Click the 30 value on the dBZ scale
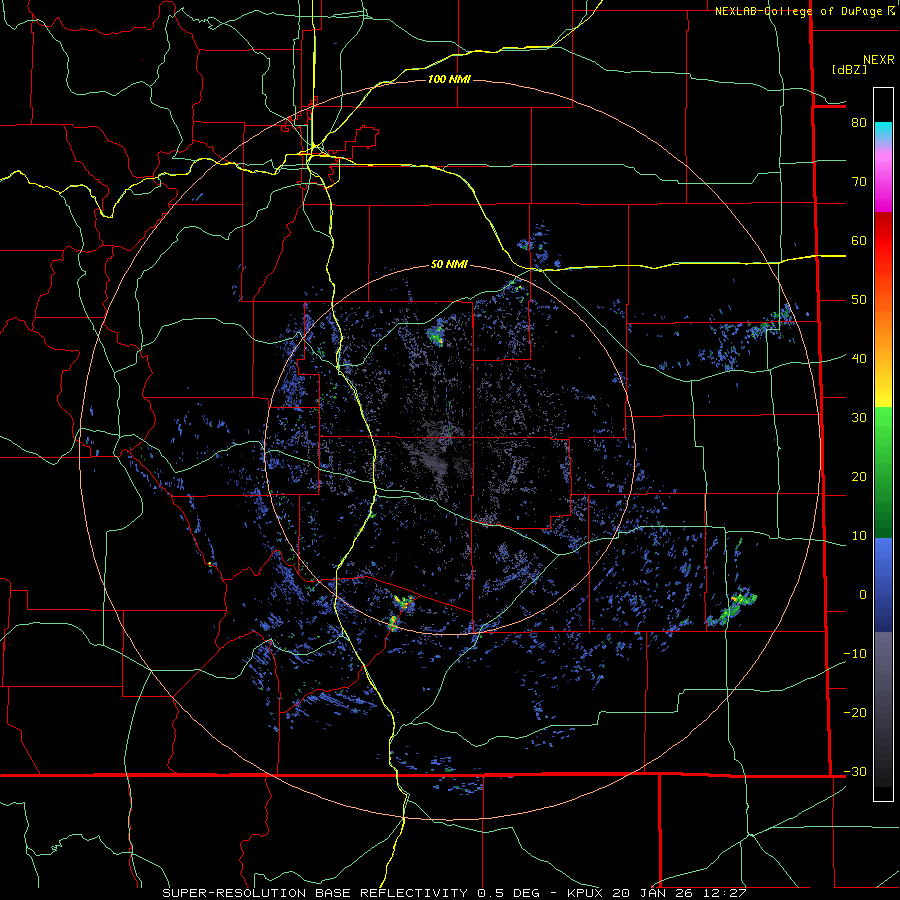 pyautogui.click(x=859, y=417)
